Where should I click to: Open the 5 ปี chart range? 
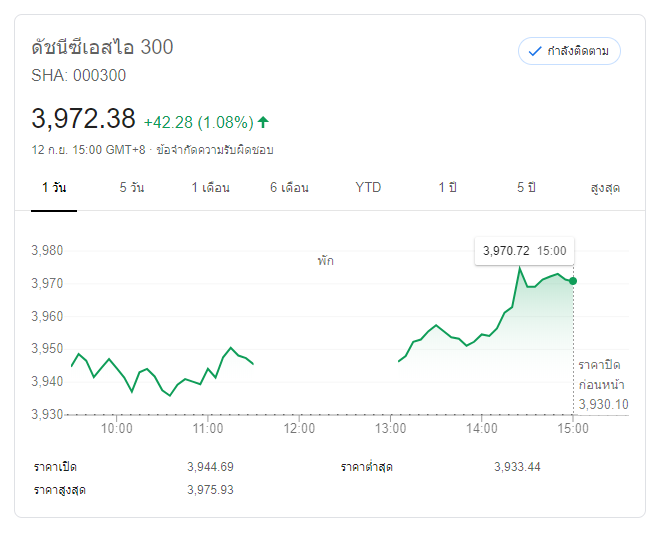pos(527,187)
